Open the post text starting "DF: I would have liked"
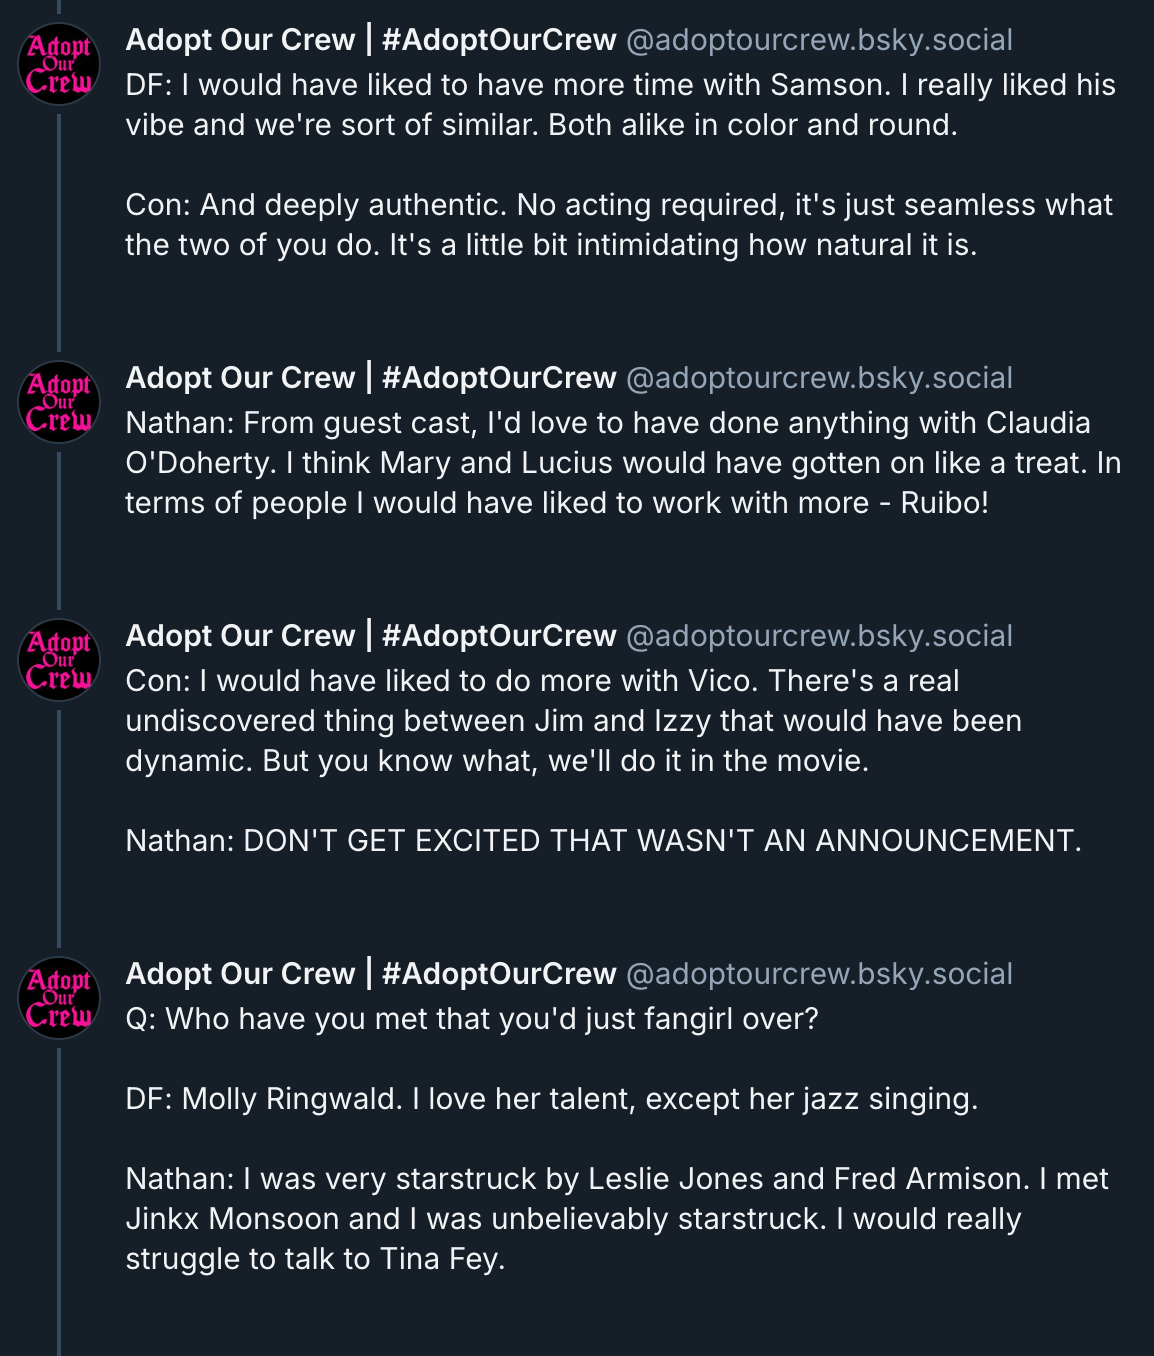The height and width of the screenshot is (1356, 1154). coord(620,105)
